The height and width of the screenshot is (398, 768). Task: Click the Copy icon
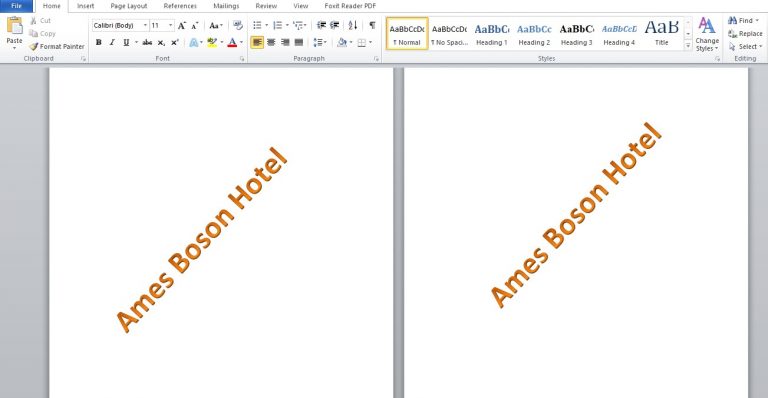tap(33, 33)
